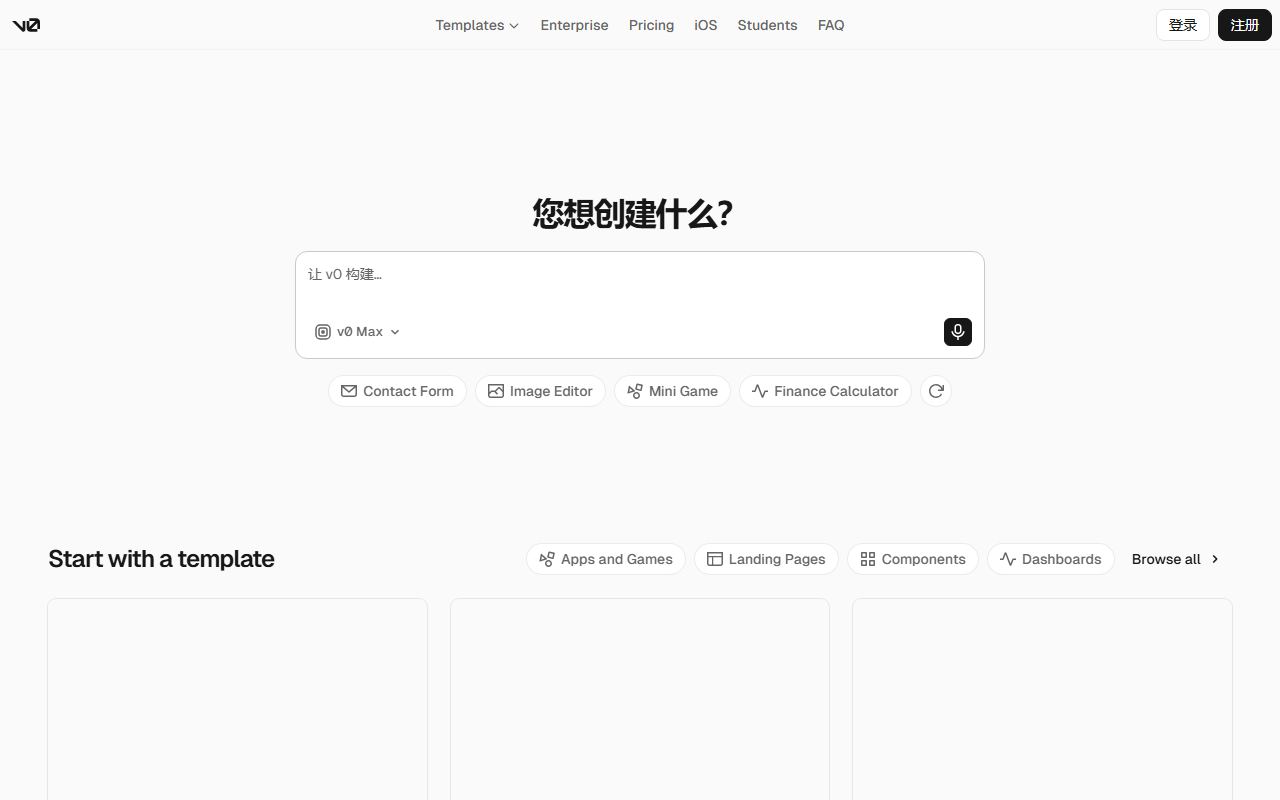The image size is (1280, 800).
Task: Open the FAQ link
Action: coord(831,25)
